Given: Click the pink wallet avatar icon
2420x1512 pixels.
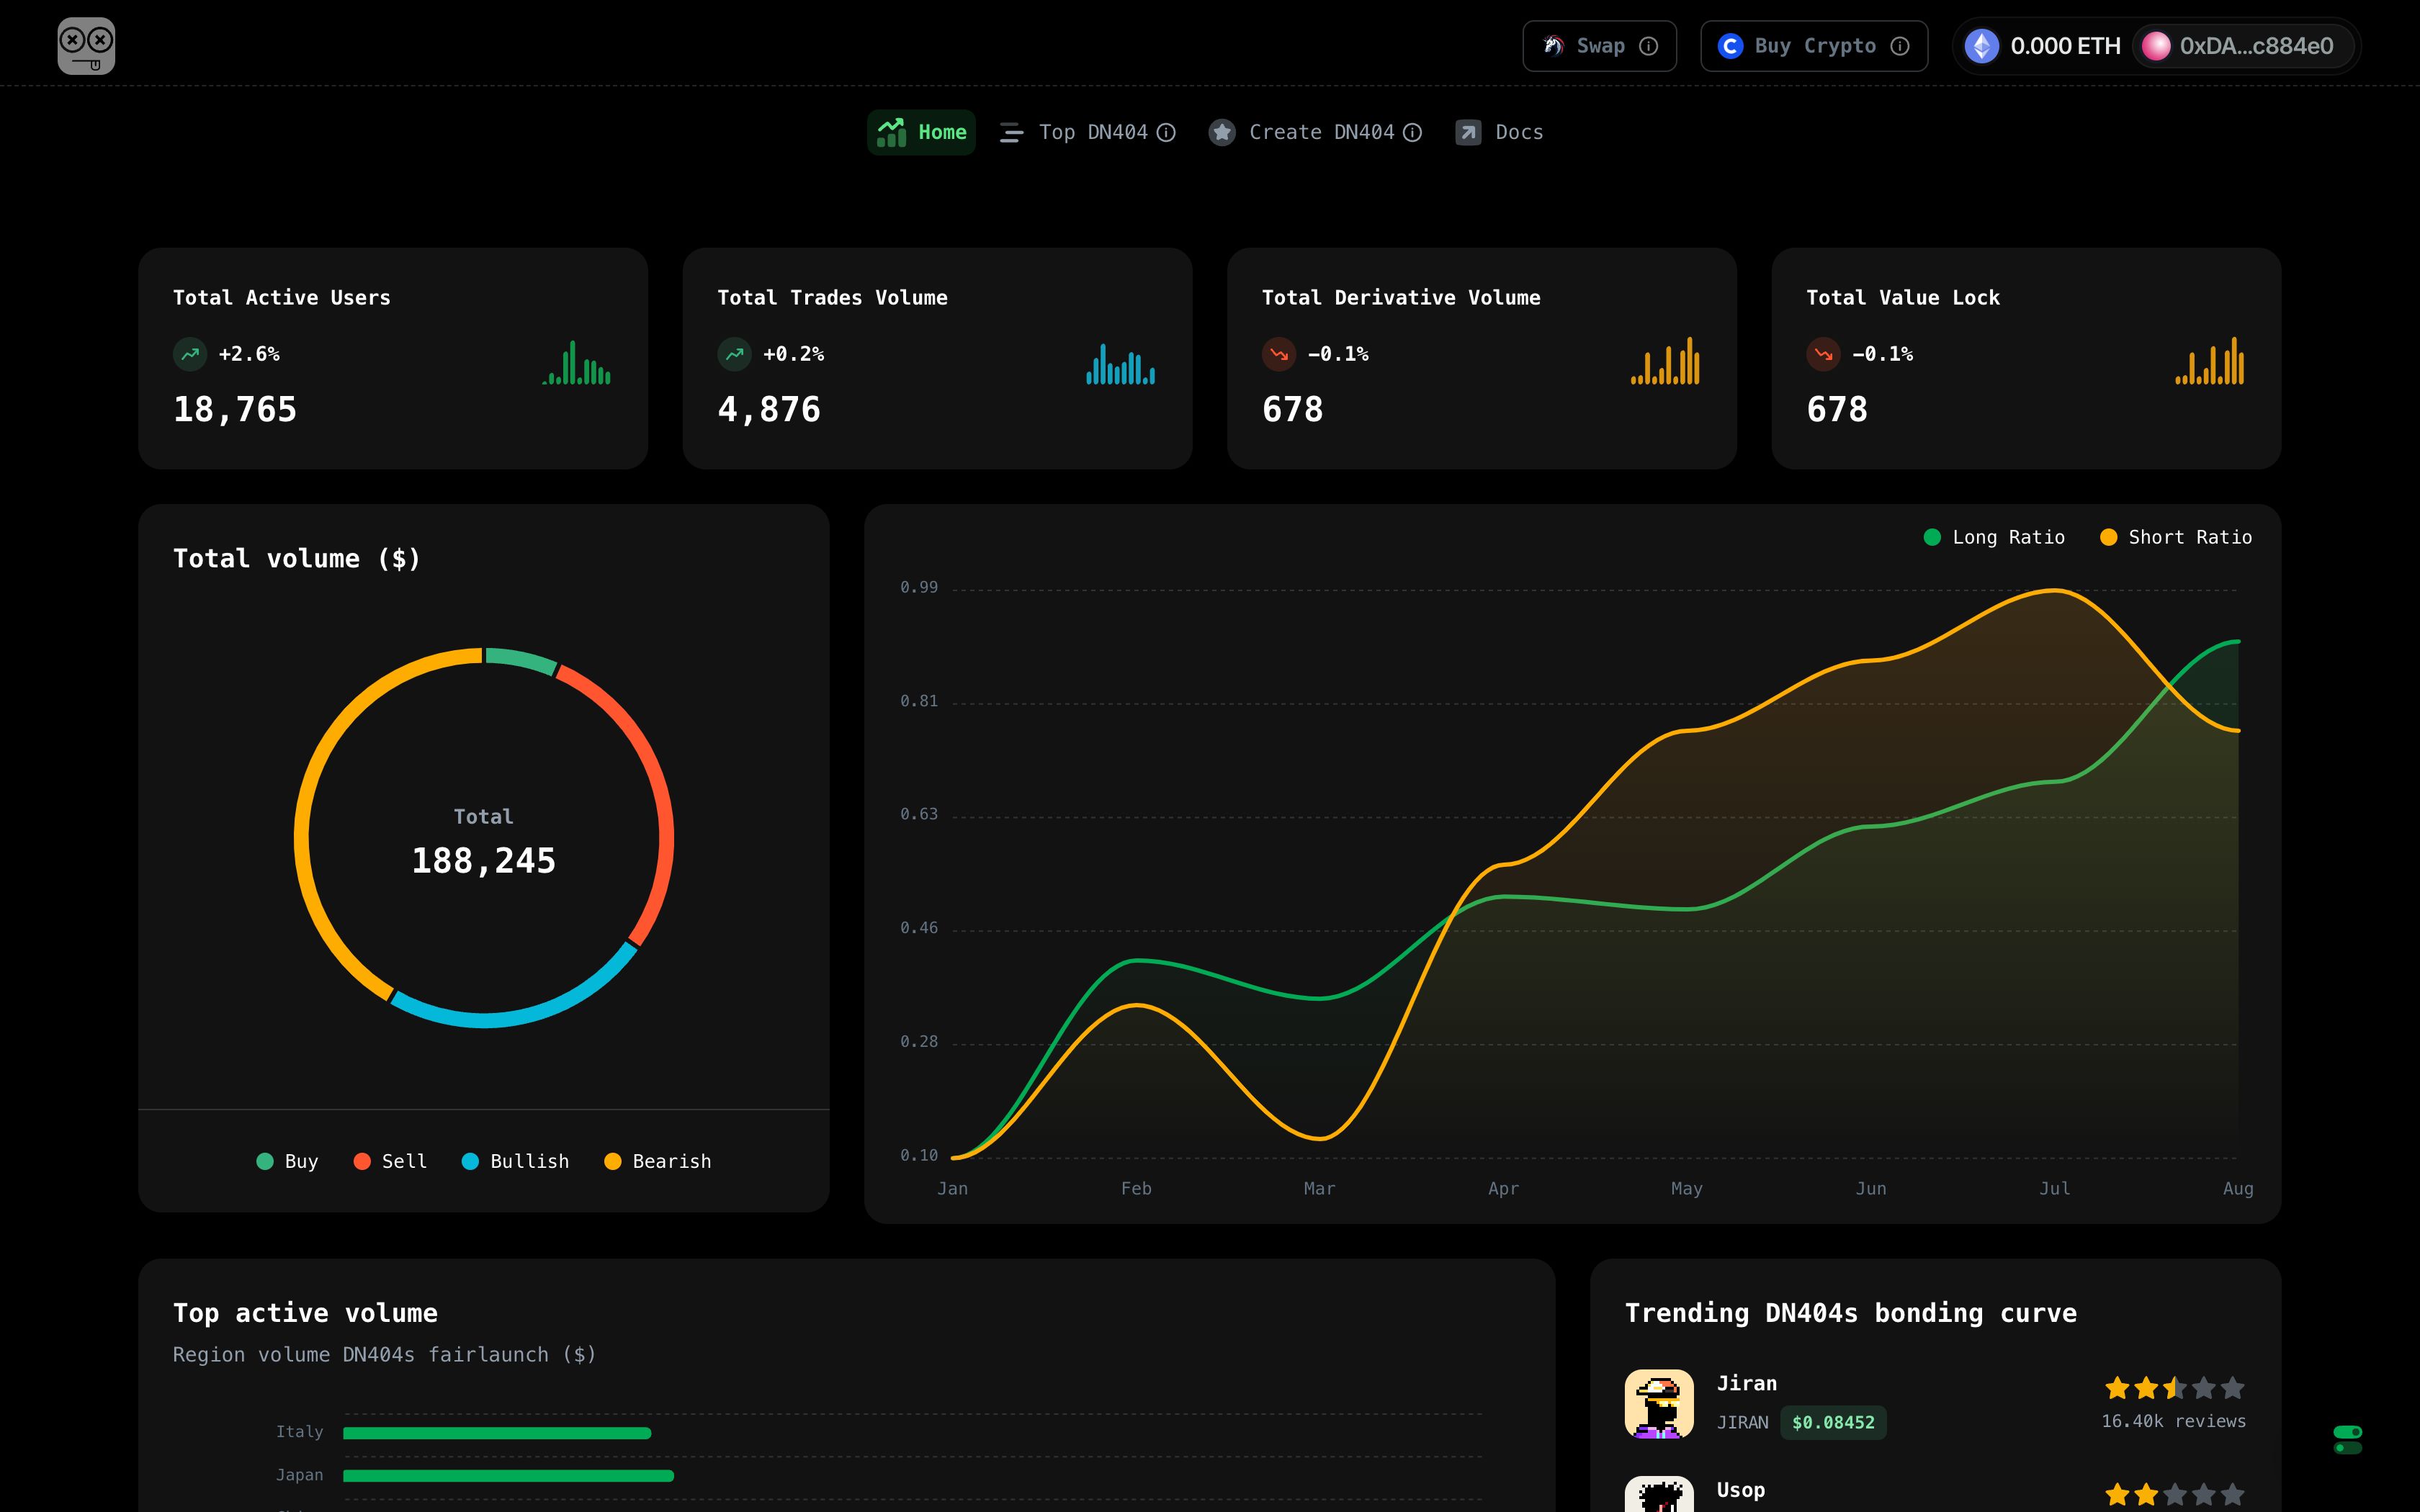Looking at the screenshot, I should coord(2156,46).
